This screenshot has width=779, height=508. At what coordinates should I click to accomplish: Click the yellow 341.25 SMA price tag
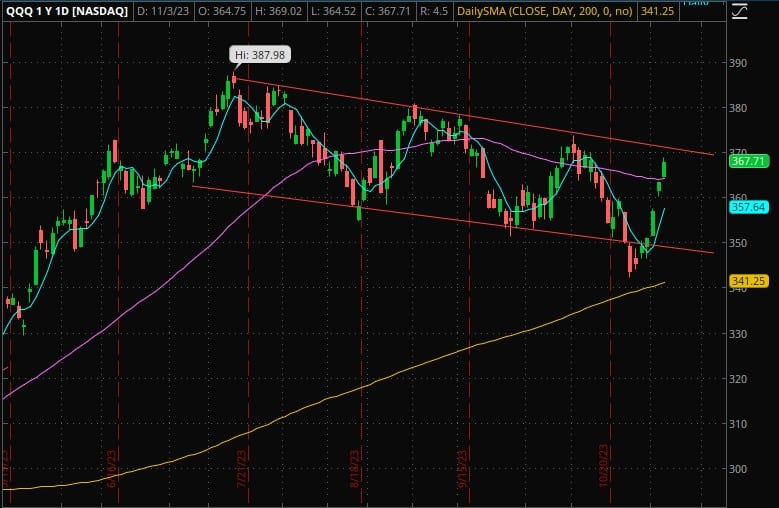pyautogui.click(x=749, y=281)
